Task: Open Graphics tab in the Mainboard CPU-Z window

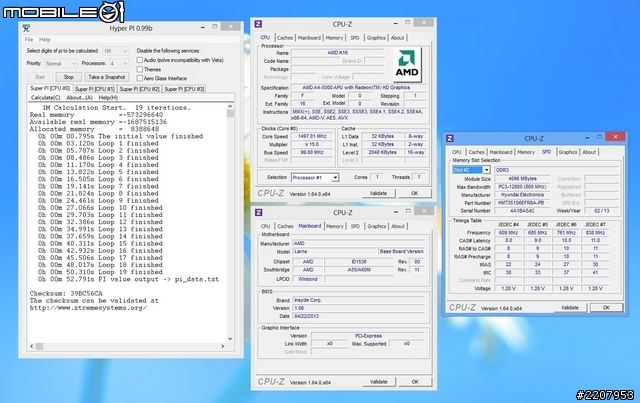Action: 376,226
